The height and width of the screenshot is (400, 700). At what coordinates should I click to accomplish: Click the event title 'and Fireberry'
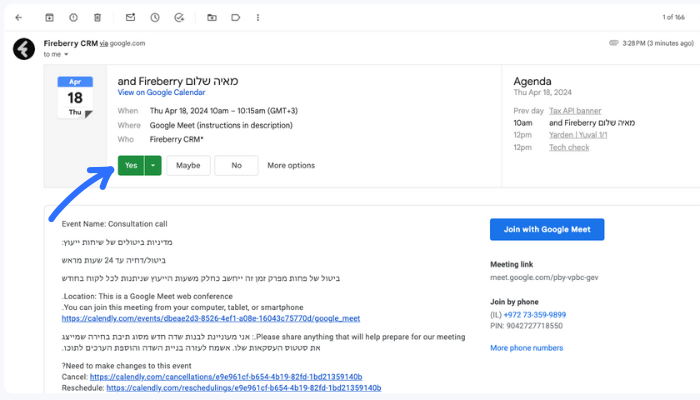coord(178,81)
